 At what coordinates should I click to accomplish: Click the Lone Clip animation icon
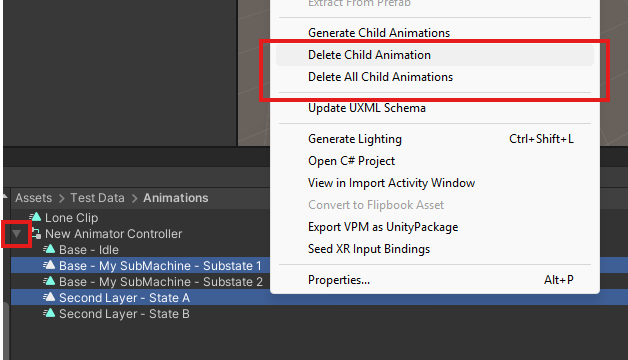point(35,217)
